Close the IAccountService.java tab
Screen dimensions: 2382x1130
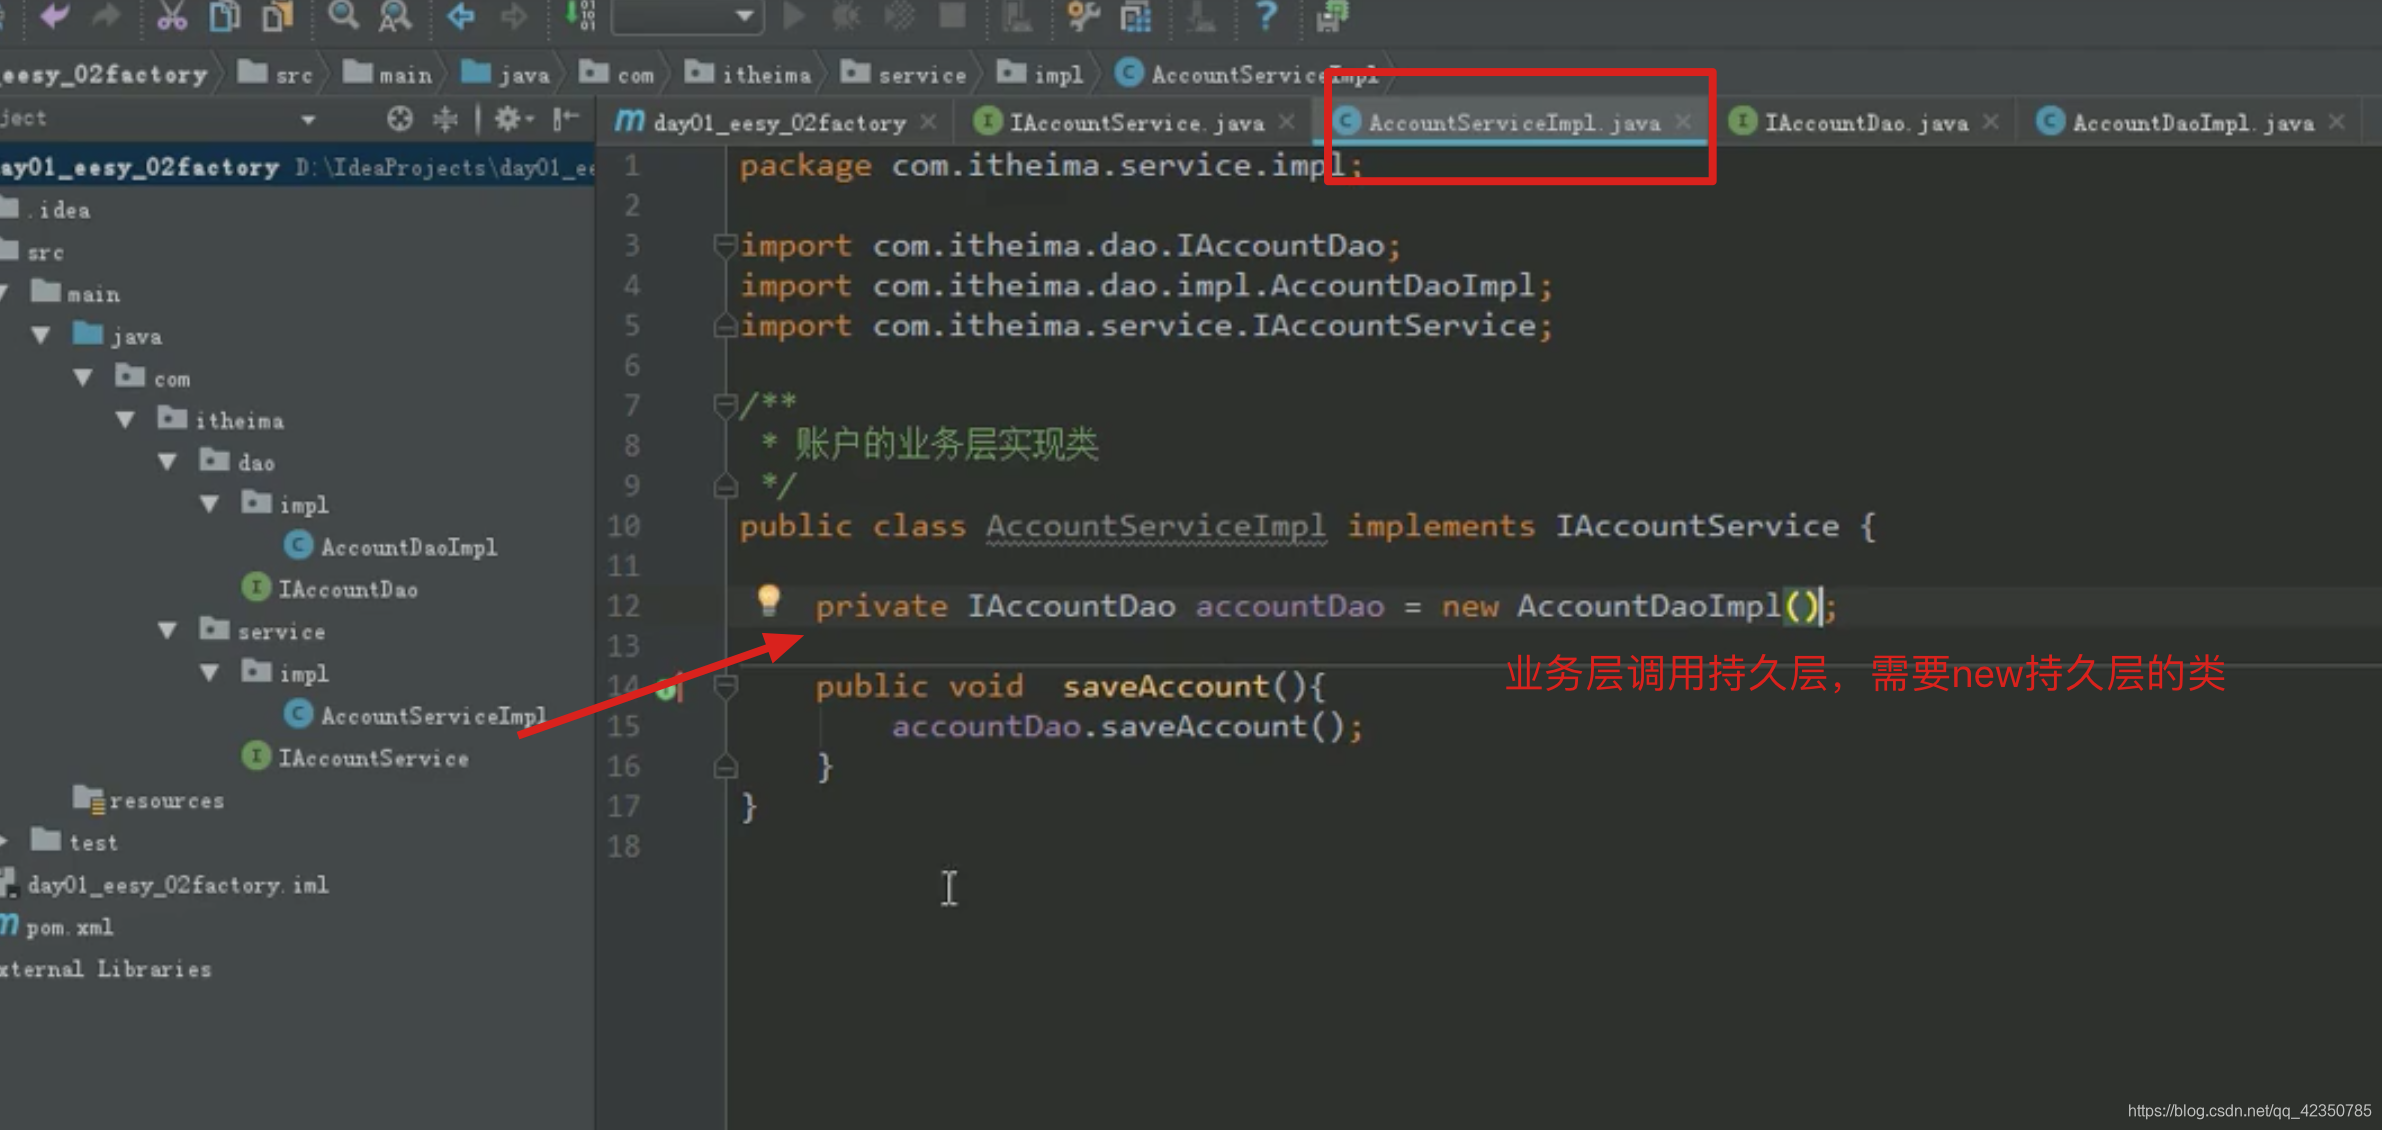point(1287,122)
